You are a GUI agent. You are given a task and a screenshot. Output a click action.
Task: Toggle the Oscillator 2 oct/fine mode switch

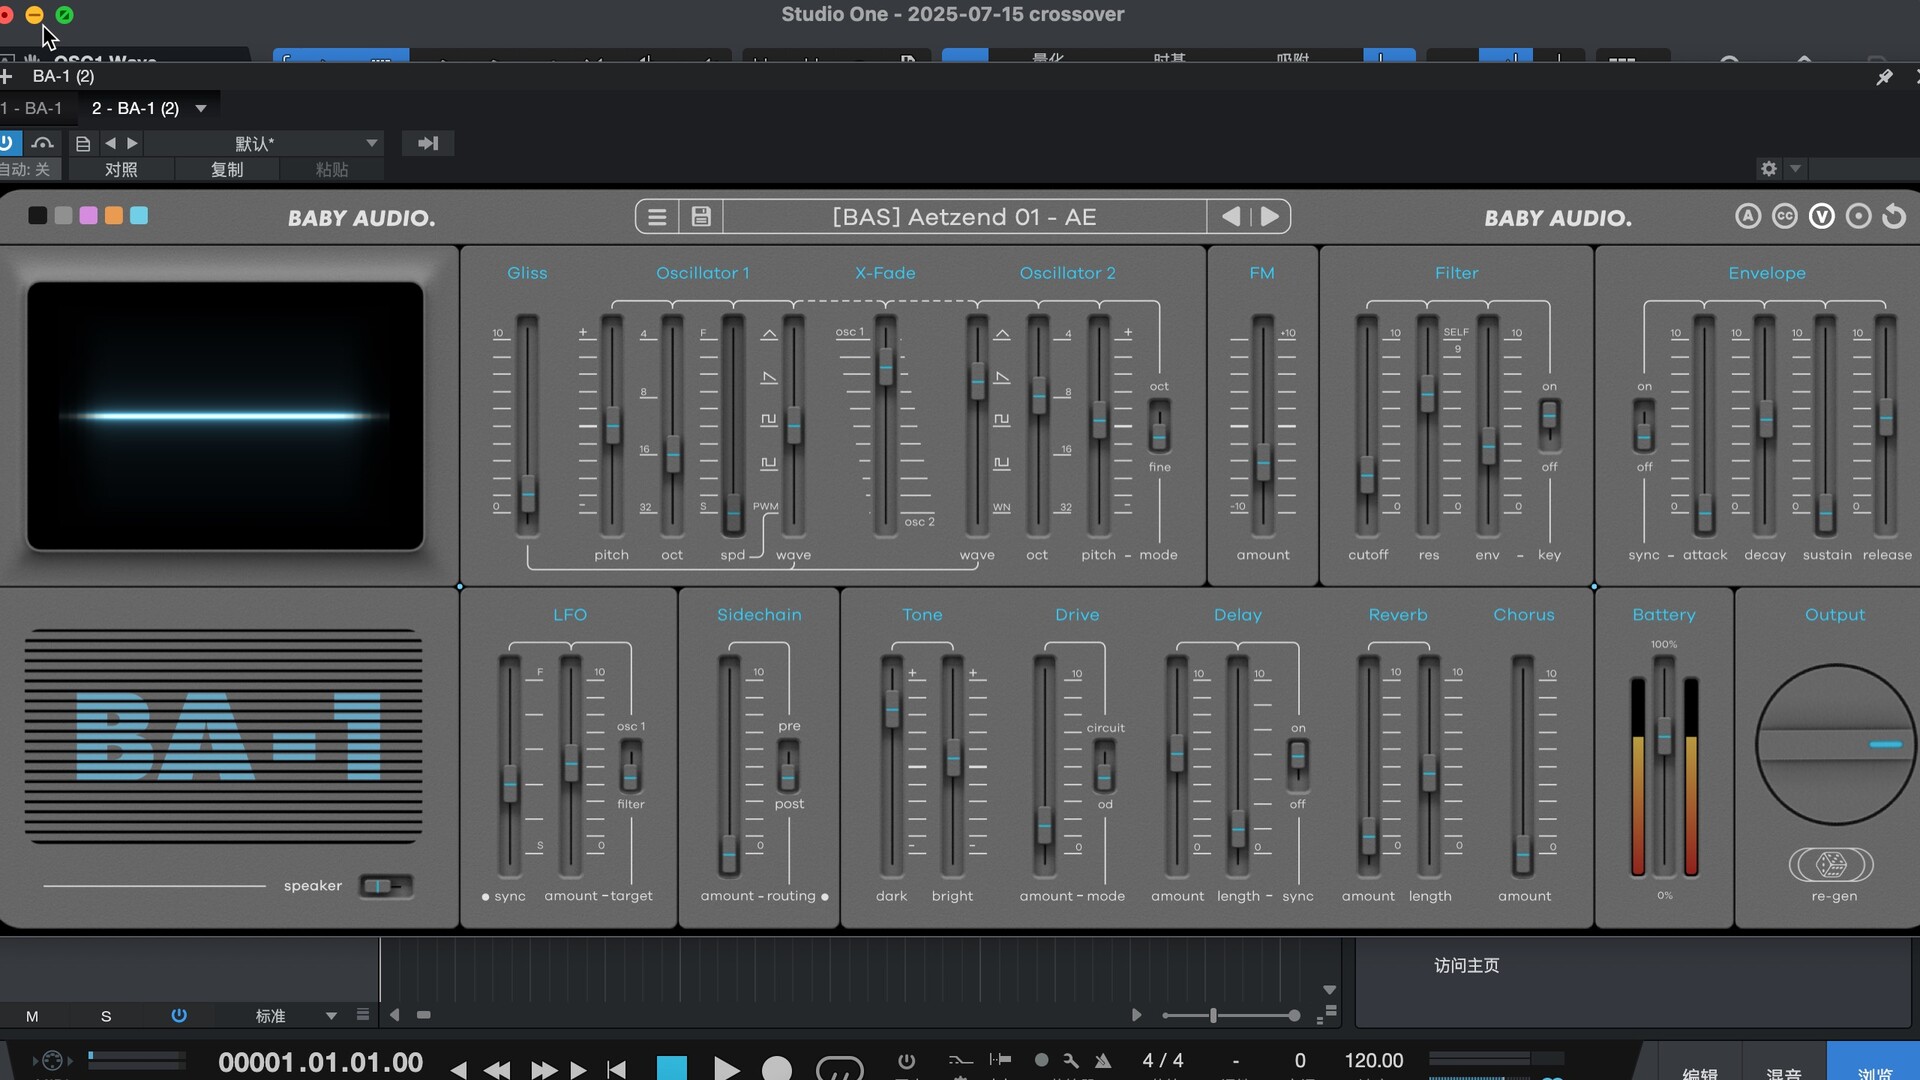pyautogui.click(x=1159, y=426)
